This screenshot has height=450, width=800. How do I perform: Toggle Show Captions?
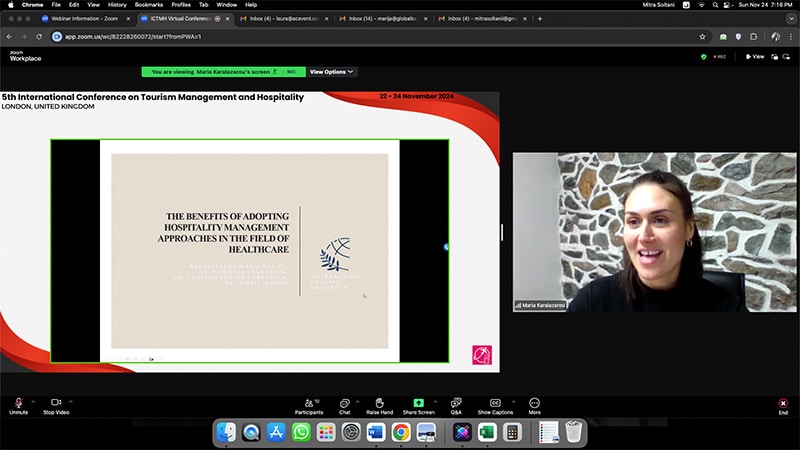pos(495,403)
